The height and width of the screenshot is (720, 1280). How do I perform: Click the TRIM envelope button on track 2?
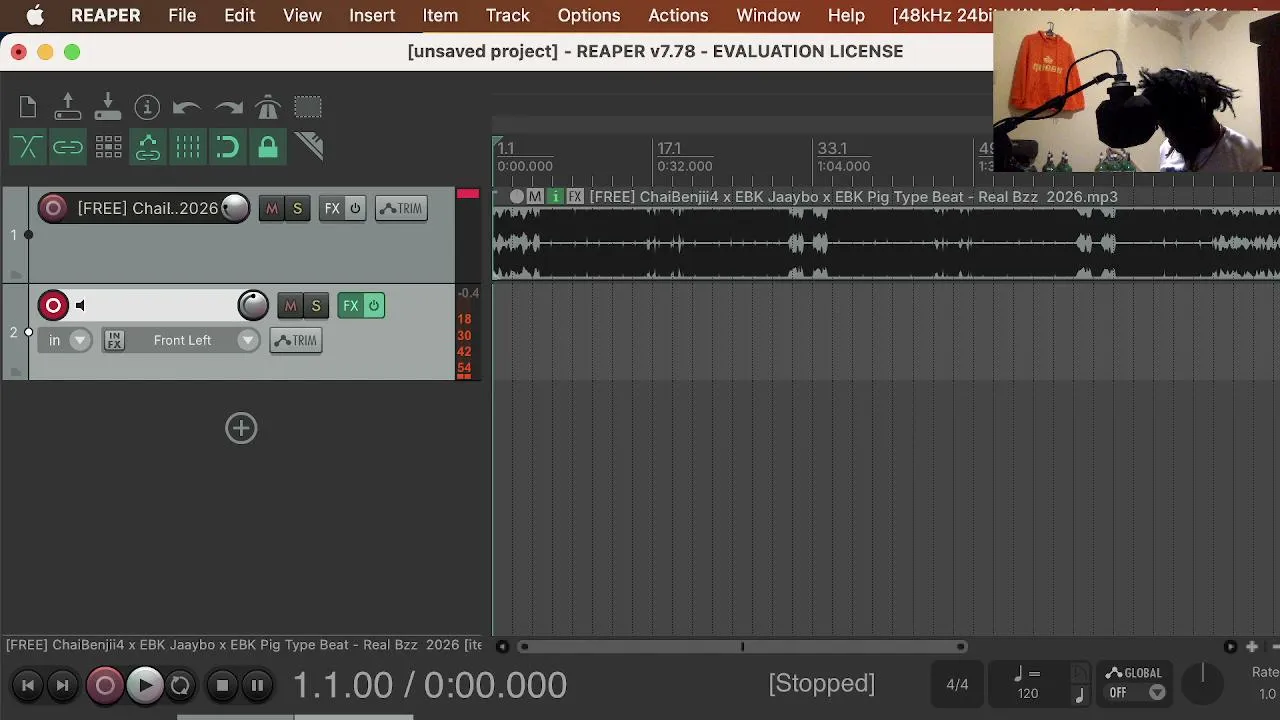(x=296, y=341)
